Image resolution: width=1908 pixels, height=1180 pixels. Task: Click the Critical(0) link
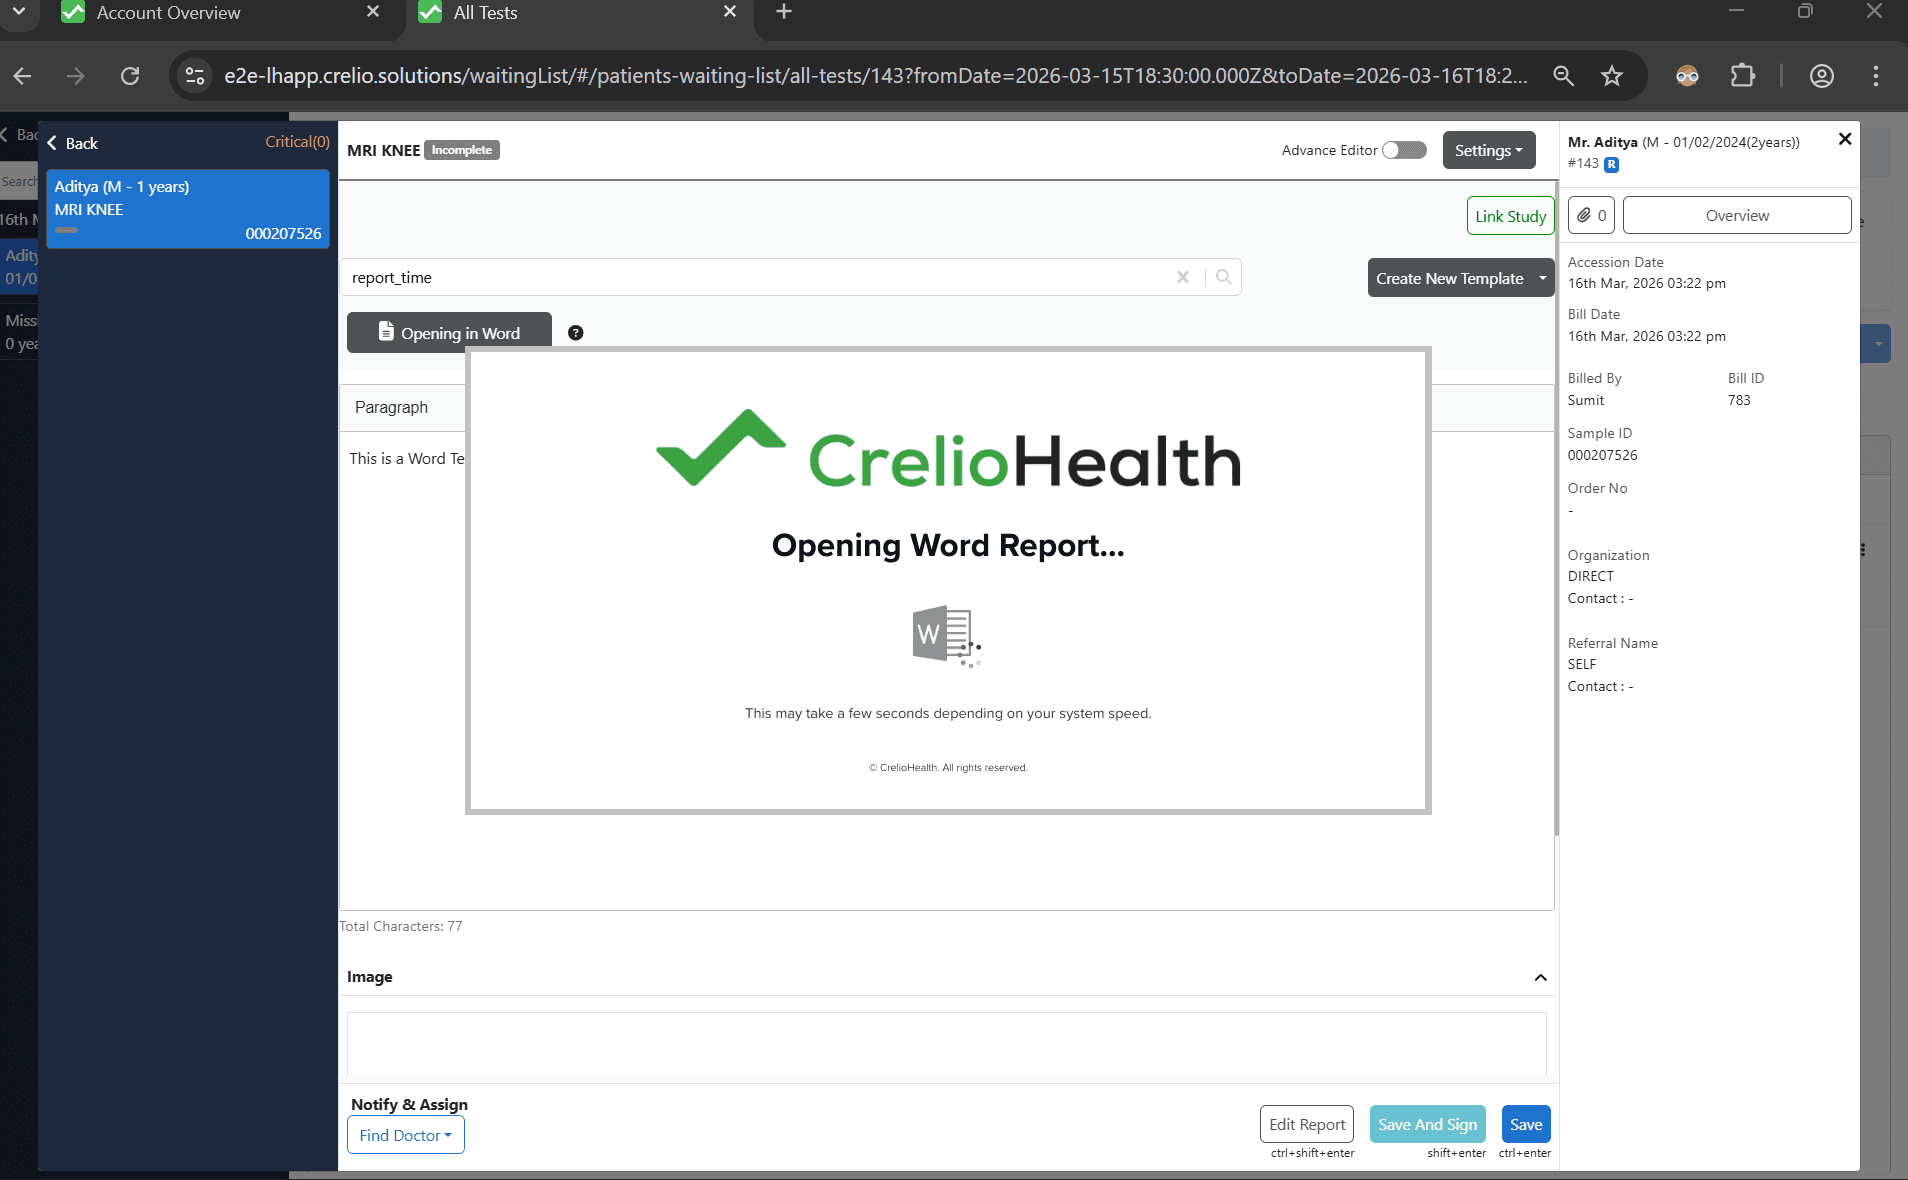(297, 142)
